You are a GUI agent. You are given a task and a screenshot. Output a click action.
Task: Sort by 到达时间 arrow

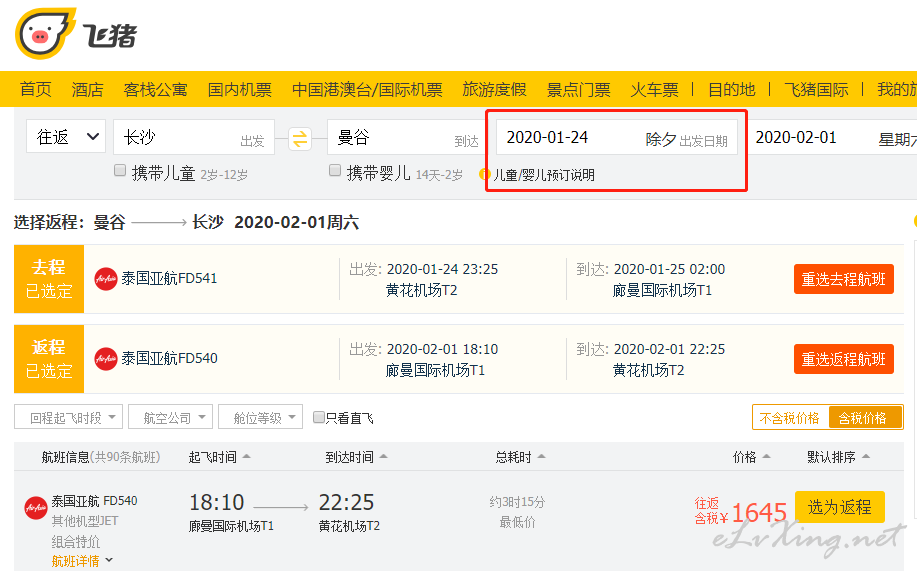coord(384,456)
